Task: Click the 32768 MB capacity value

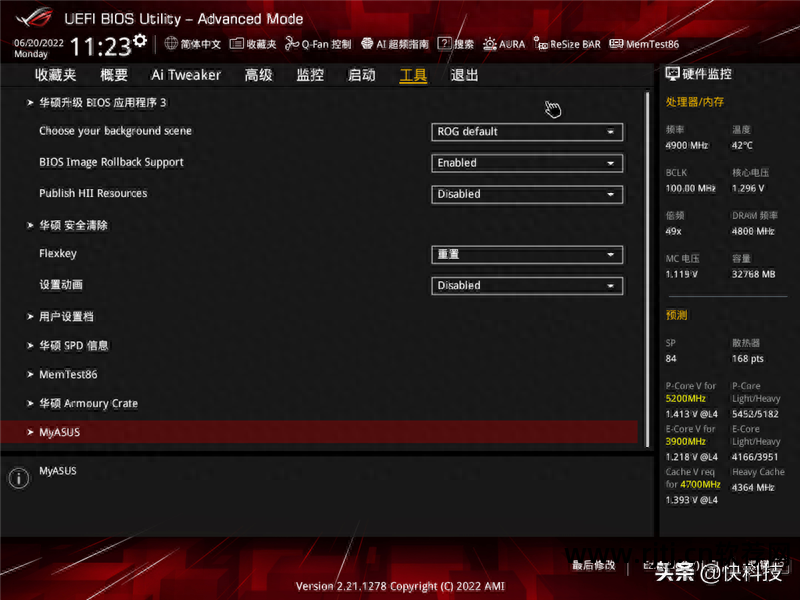Action: coord(754,274)
